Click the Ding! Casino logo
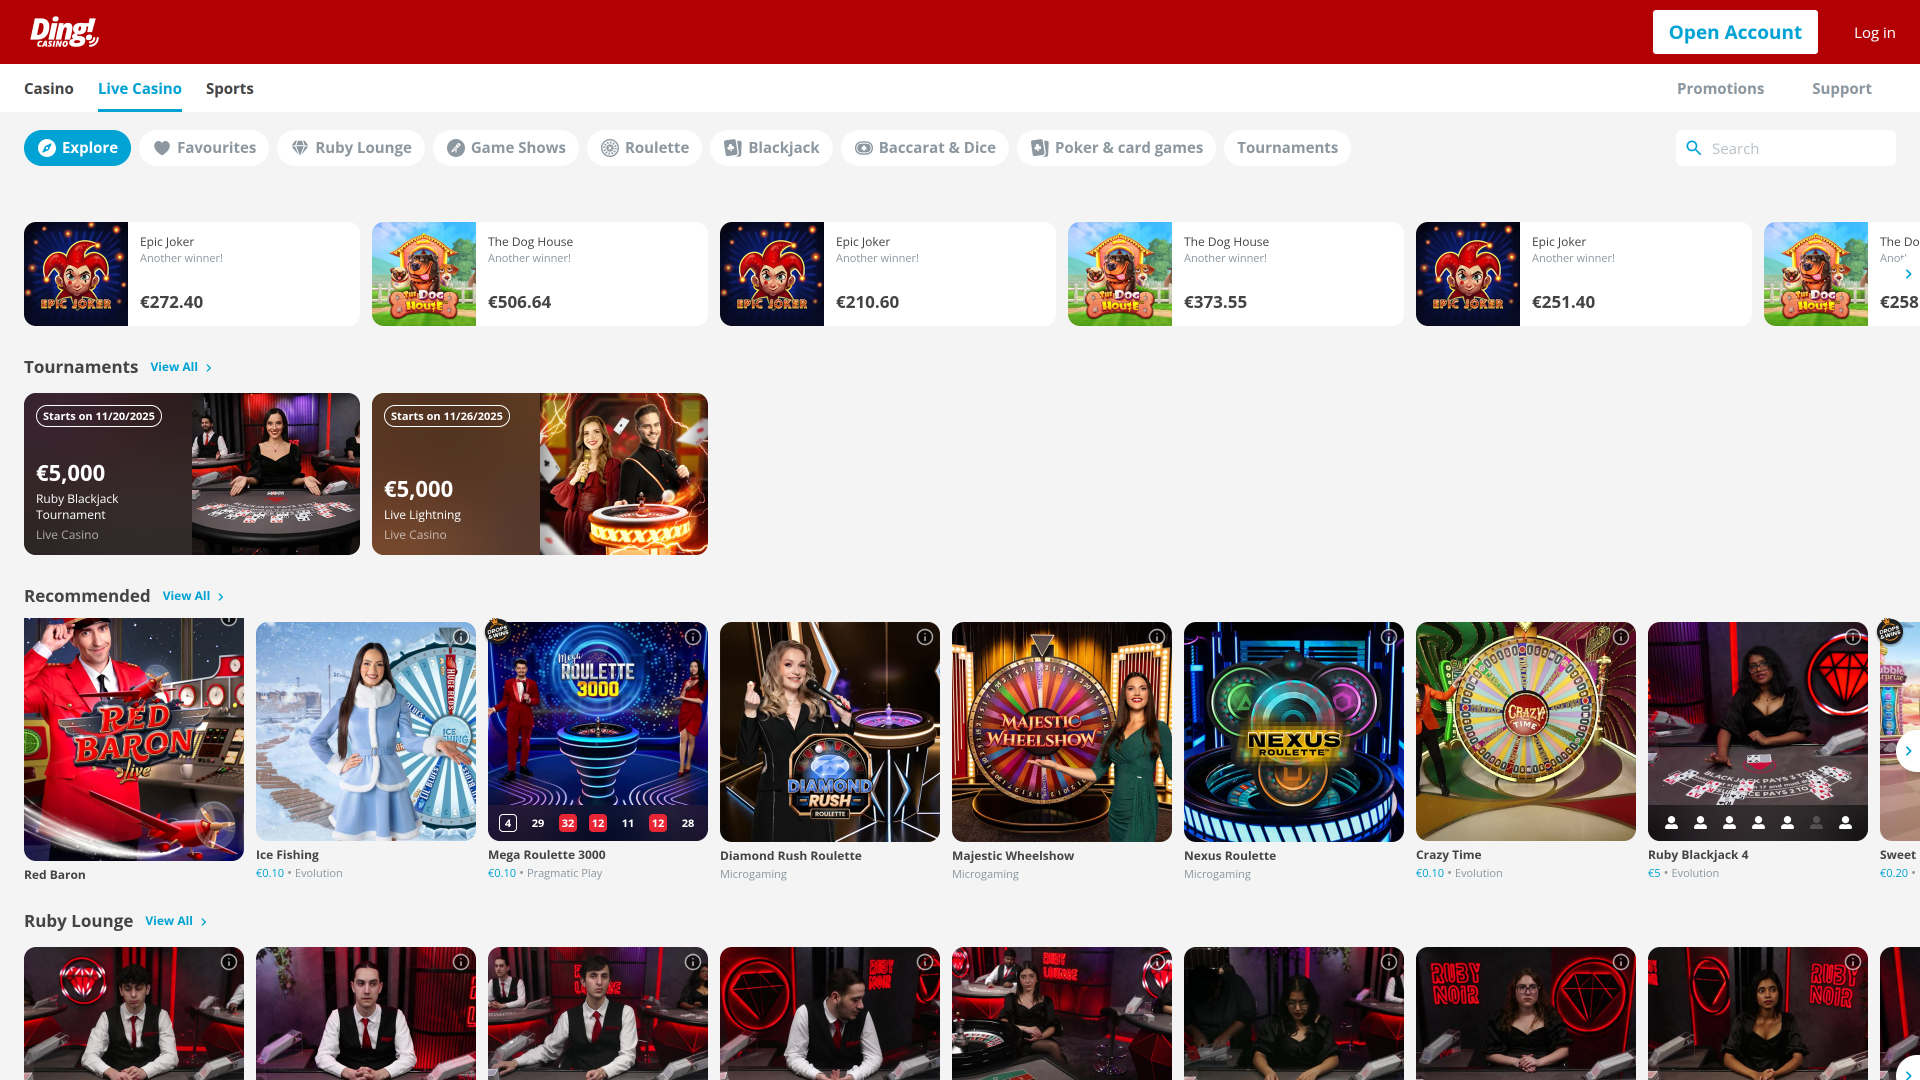This screenshot has height=1080, width=1920. pyautogui.click(x=64, y=31)
